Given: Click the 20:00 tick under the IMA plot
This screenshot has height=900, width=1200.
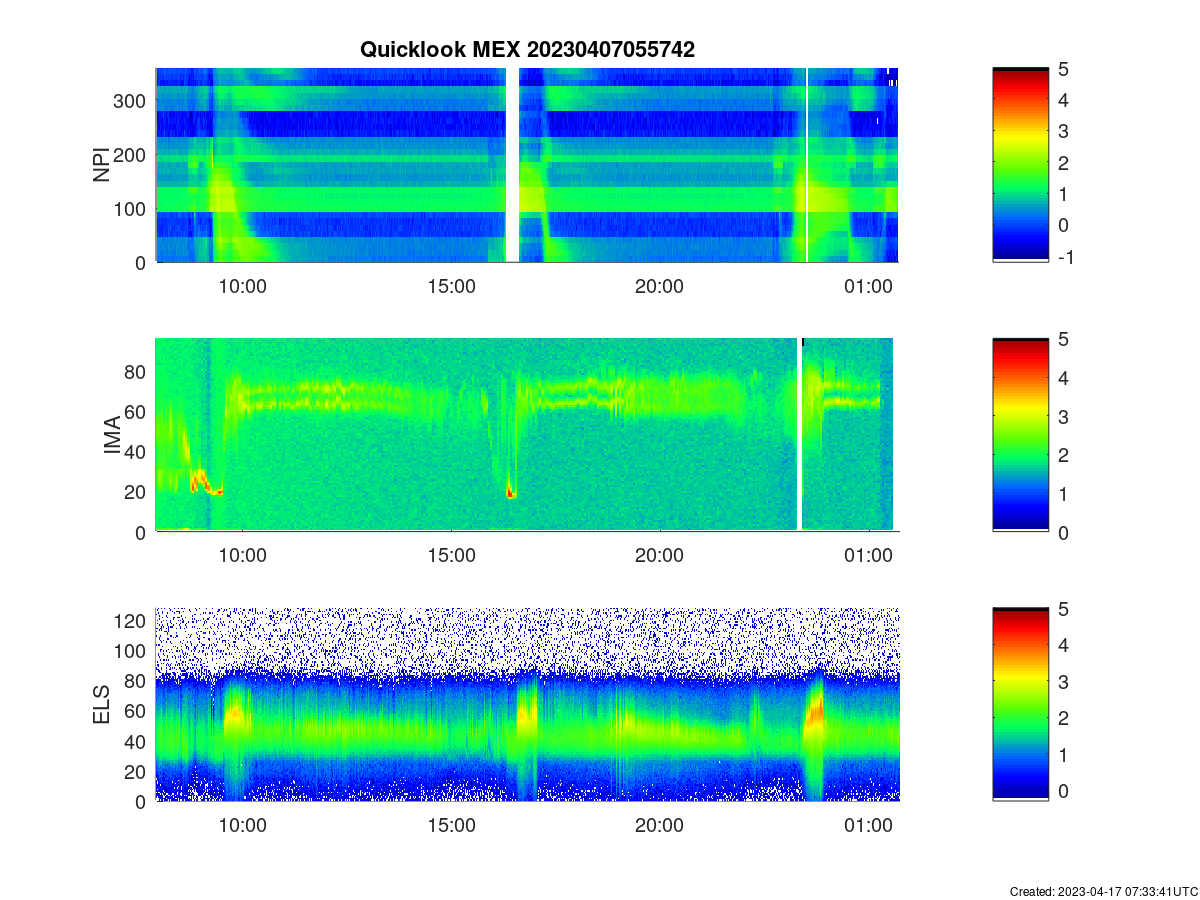Looking at the screenshot, I should coord(659,555).
